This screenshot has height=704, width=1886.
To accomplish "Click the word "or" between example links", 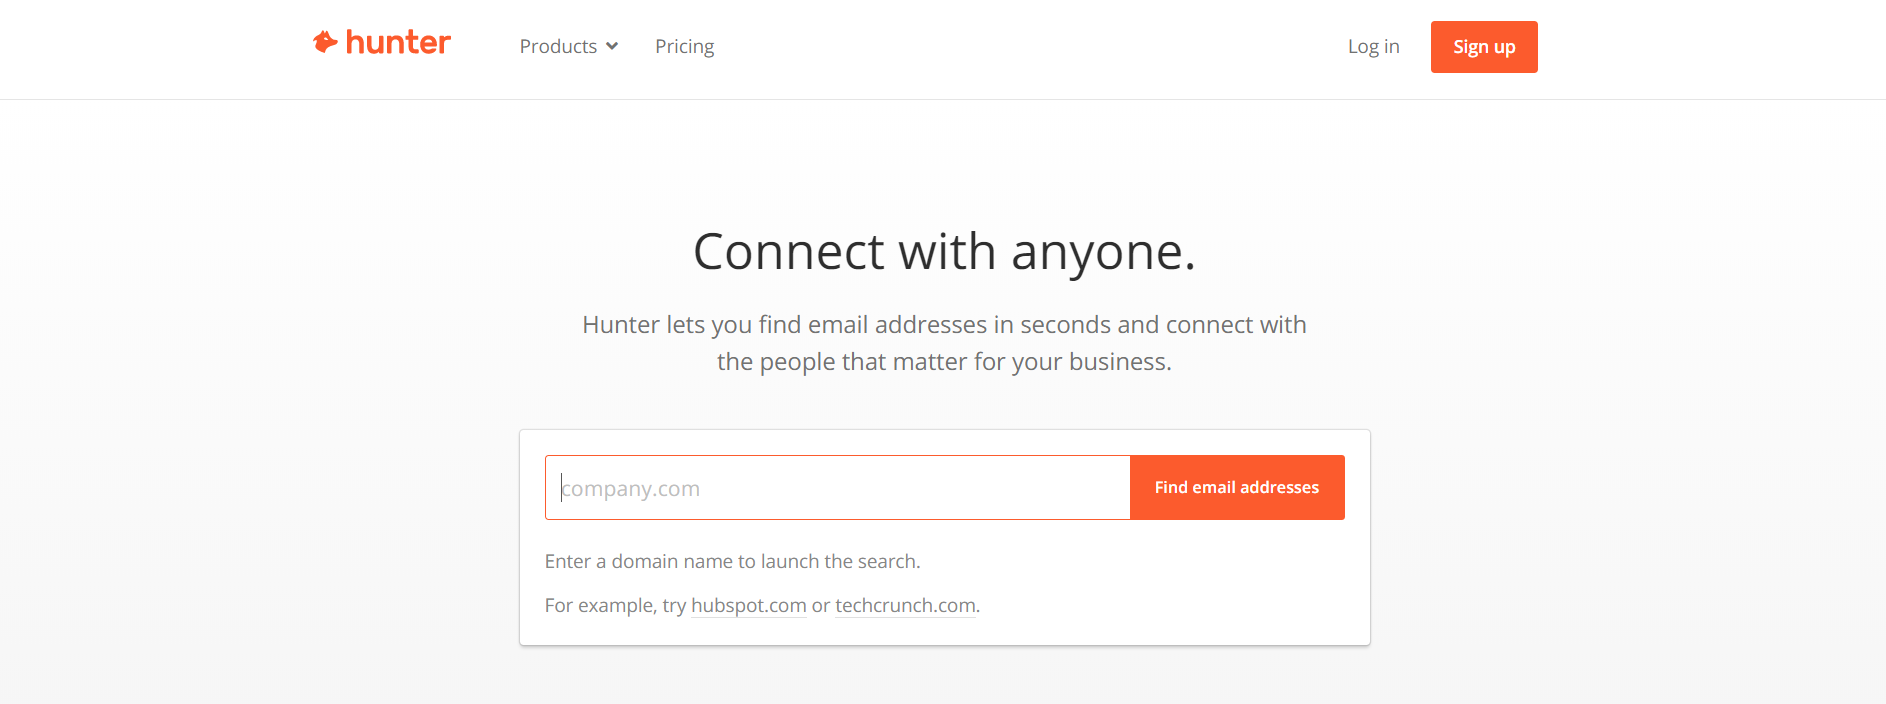I will [x=821, y=606].
